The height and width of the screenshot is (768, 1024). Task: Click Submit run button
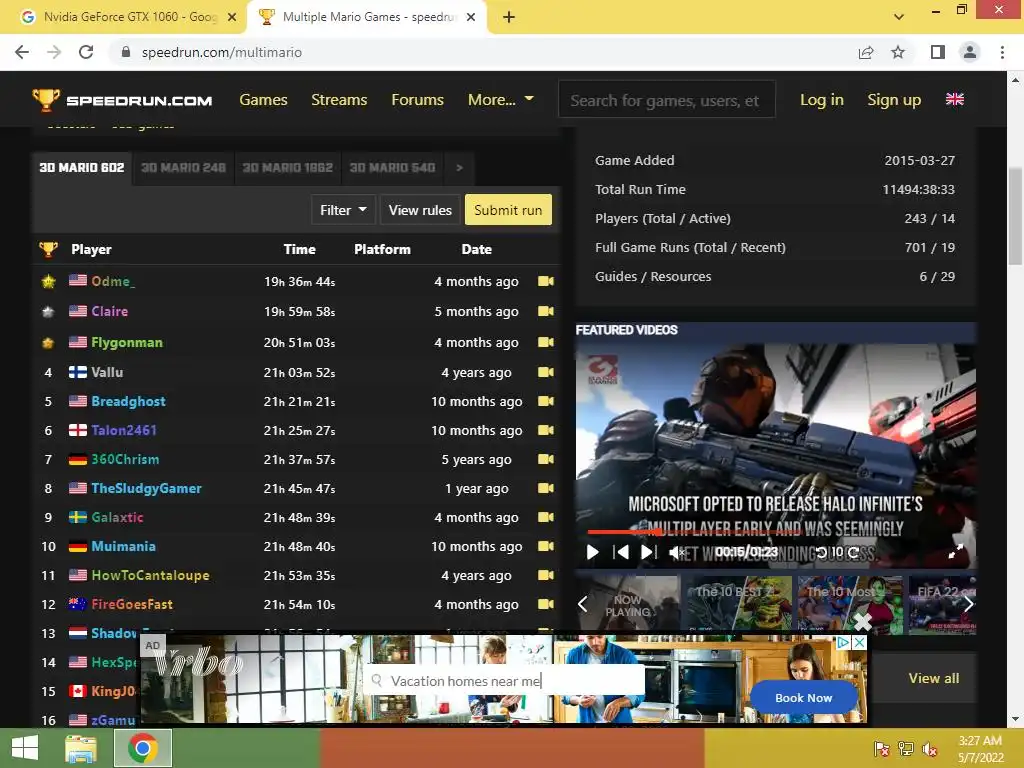pos(508,210)
